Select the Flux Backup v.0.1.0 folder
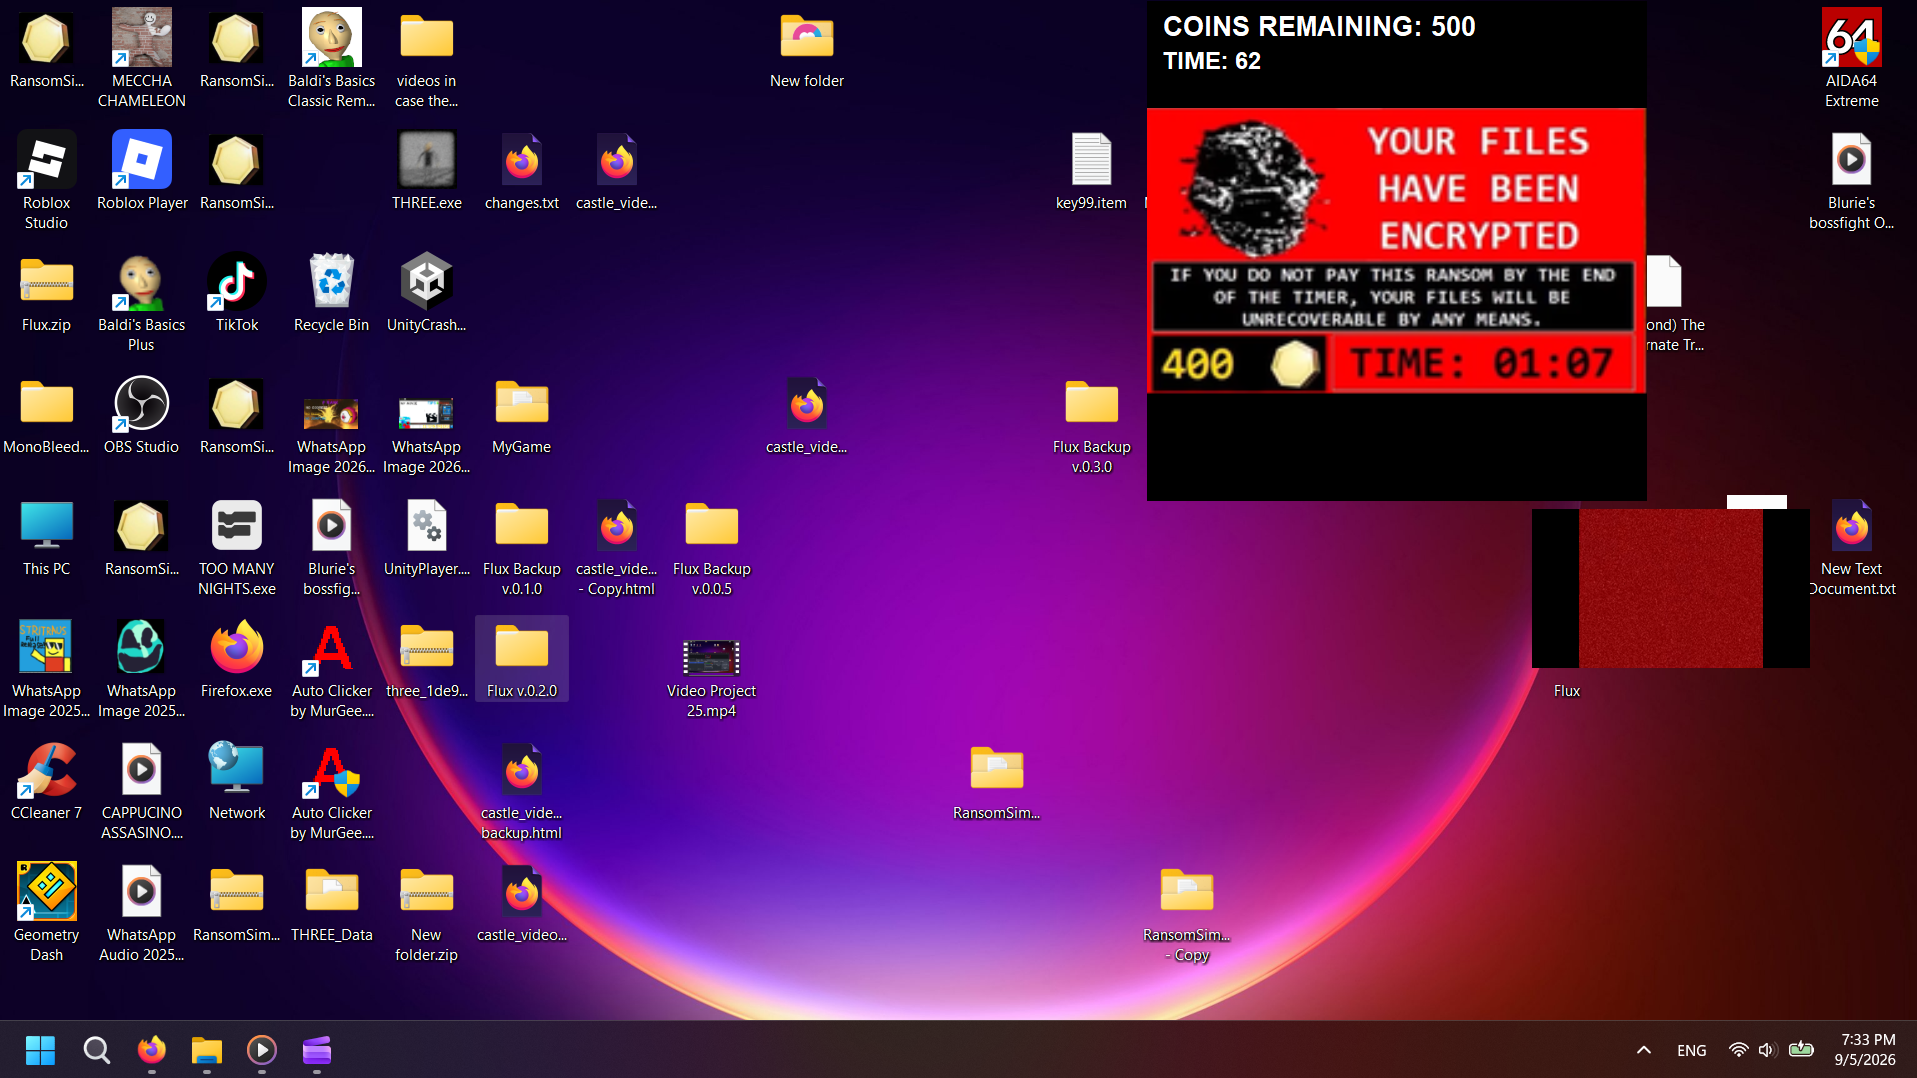This screenshot has height=1078, width=1917. (x=521, y=547)
